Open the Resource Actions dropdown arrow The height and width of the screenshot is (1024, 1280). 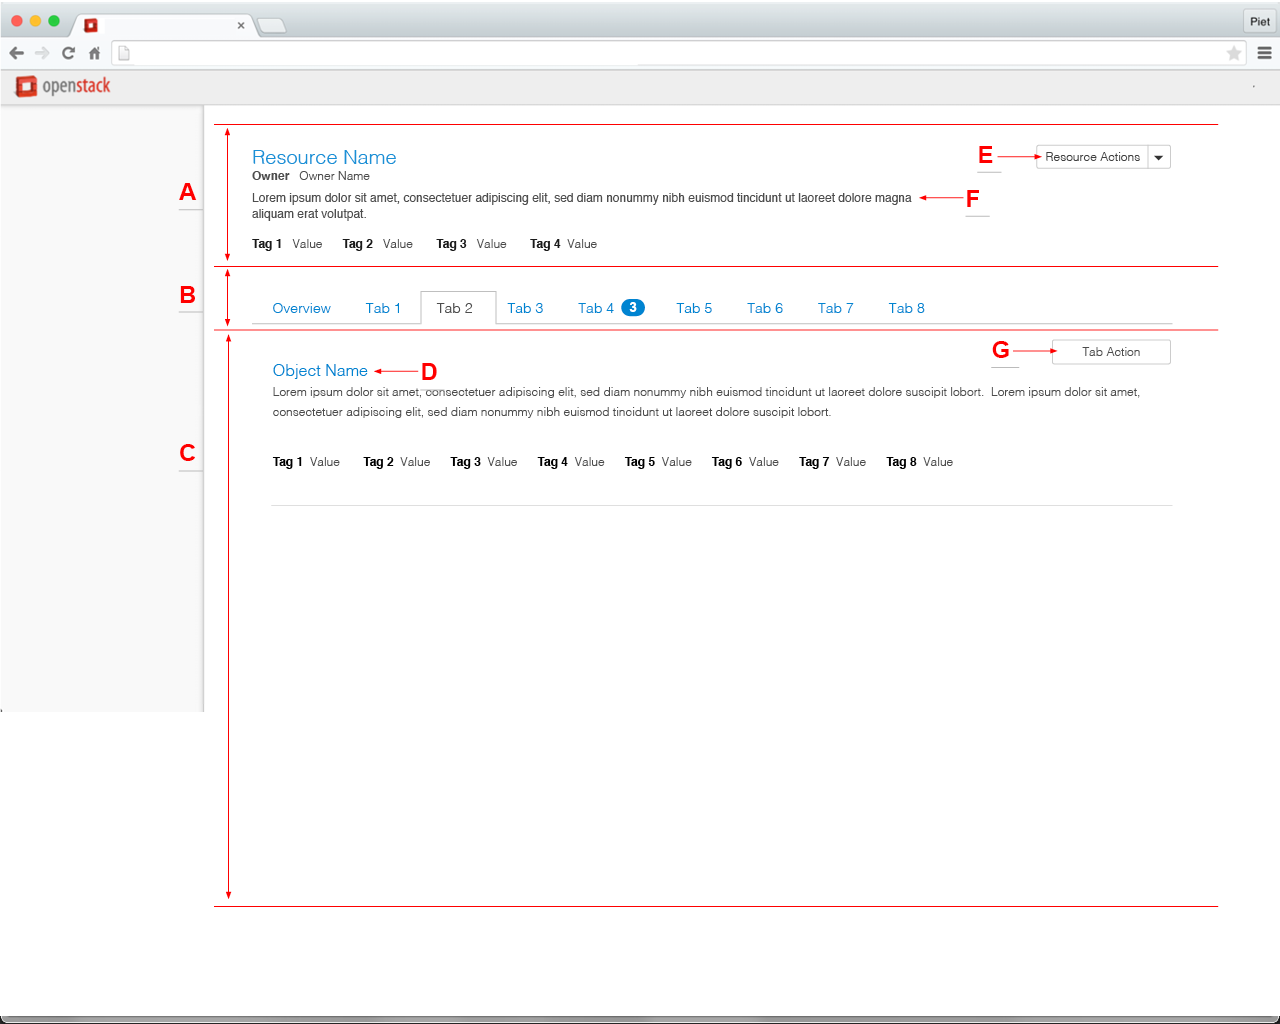pyautogui.click(x=1159, y=156)
